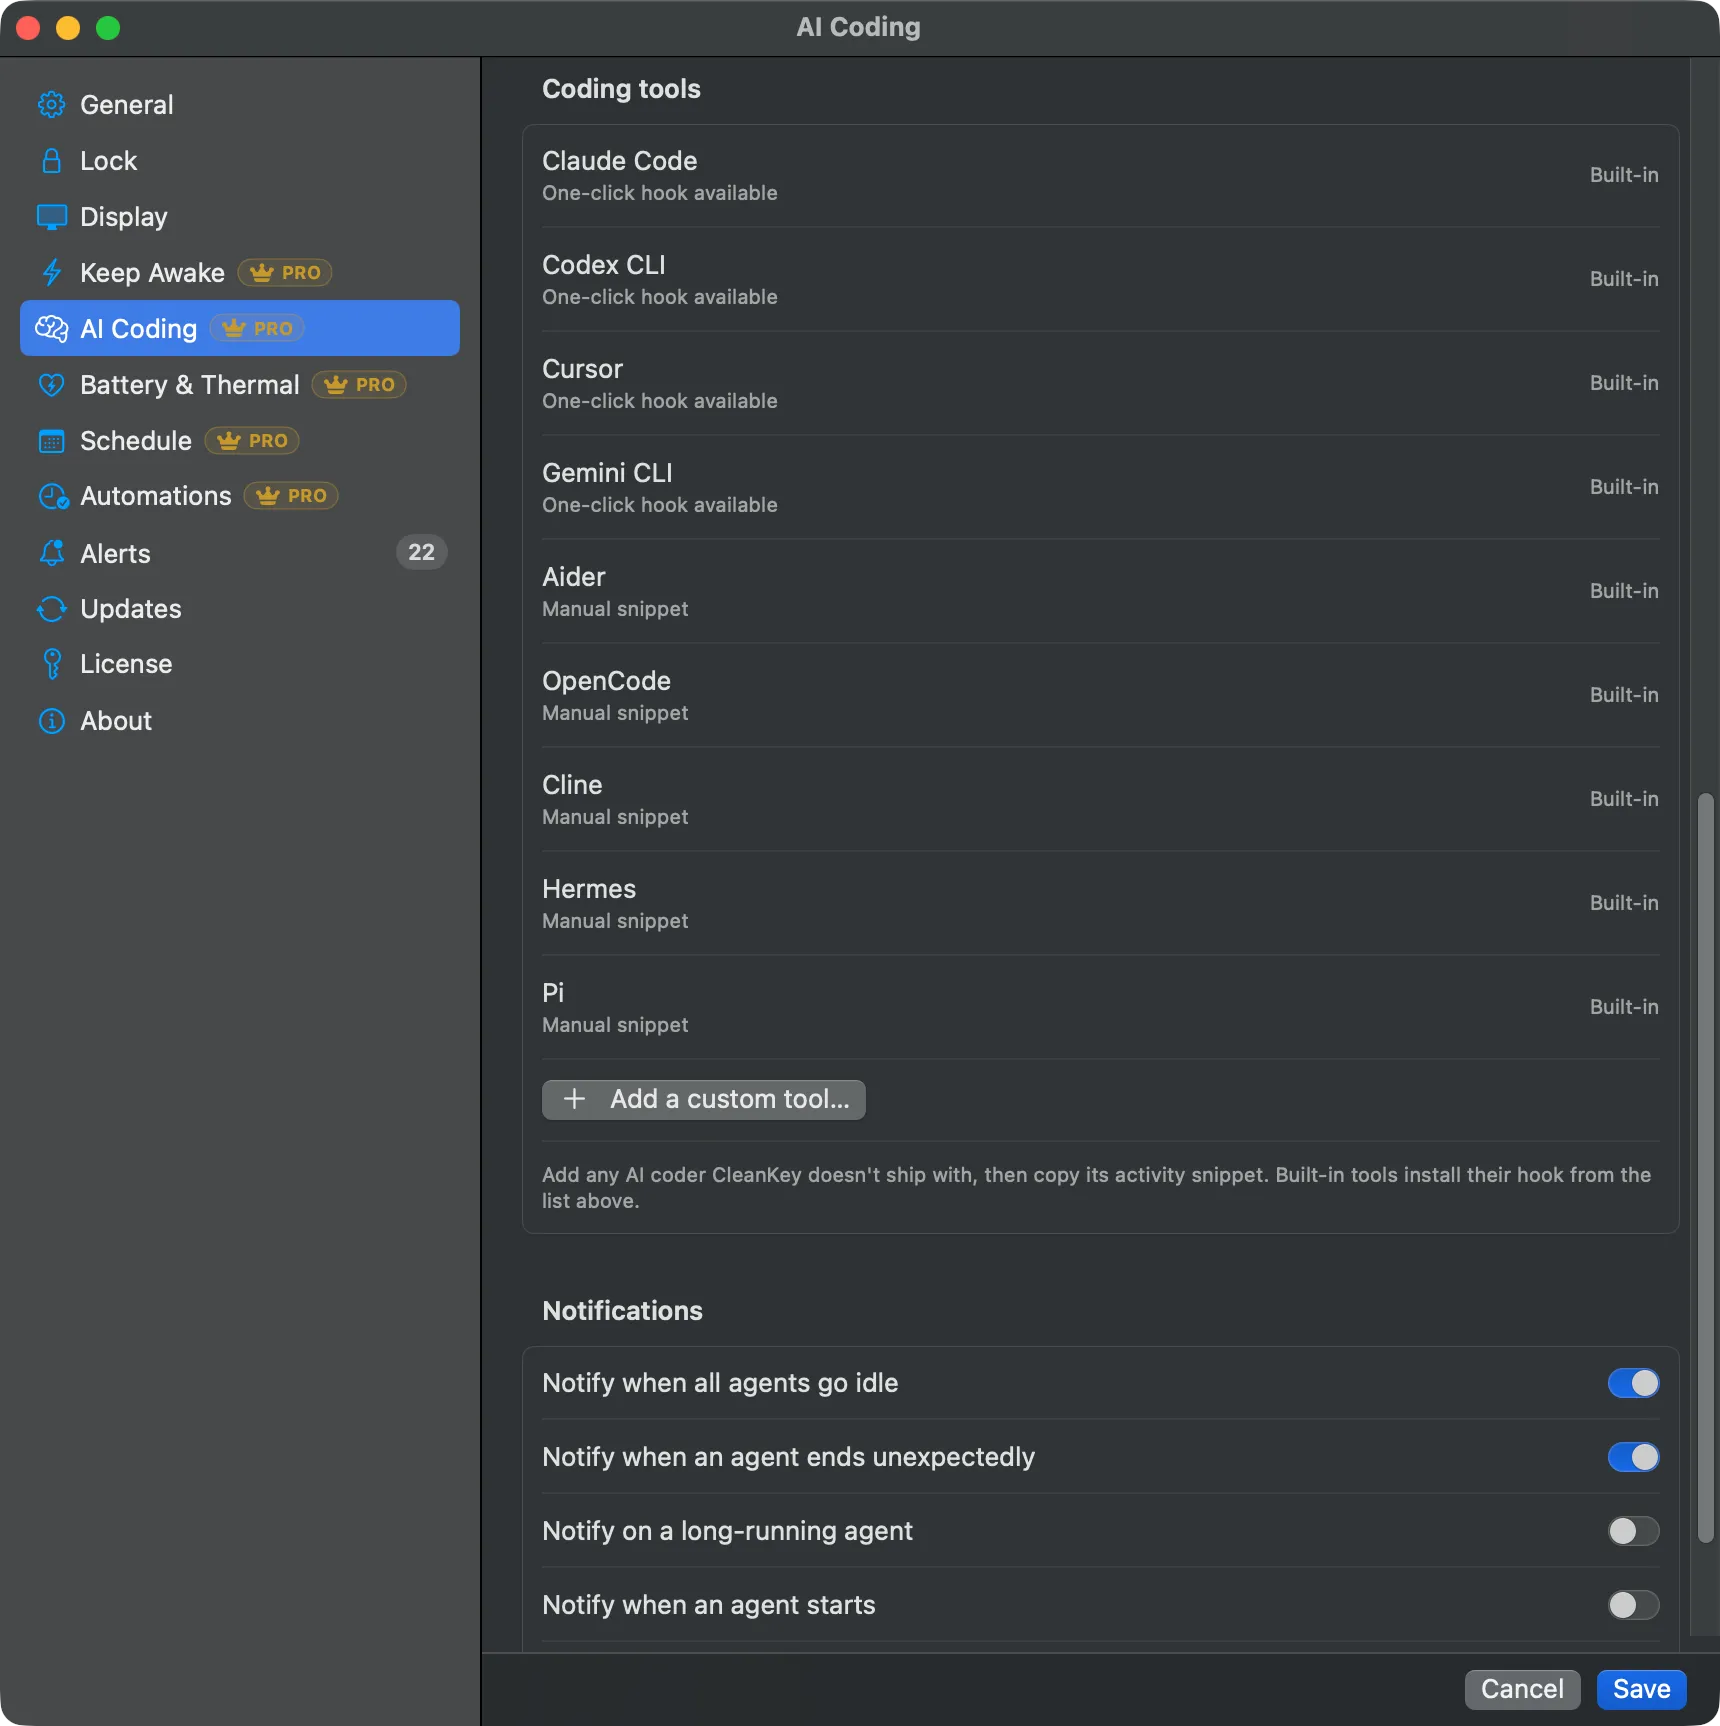Click the General gear icon
Screen dimensions: 1720x1726
coord(51,105)
